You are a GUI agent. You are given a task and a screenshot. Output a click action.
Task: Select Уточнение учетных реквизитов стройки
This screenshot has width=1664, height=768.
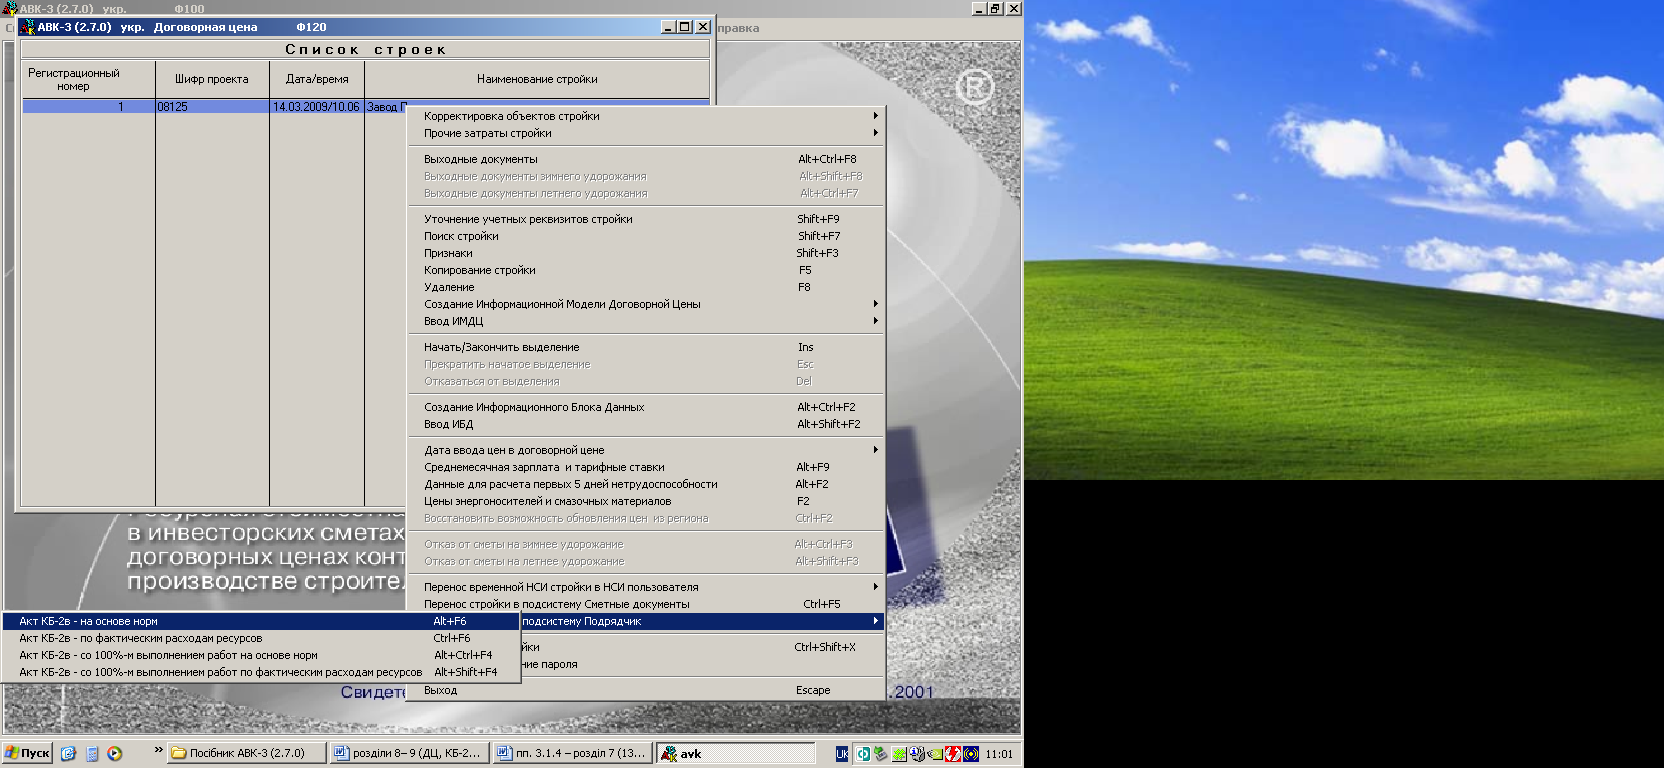click(x=646, y=219)
